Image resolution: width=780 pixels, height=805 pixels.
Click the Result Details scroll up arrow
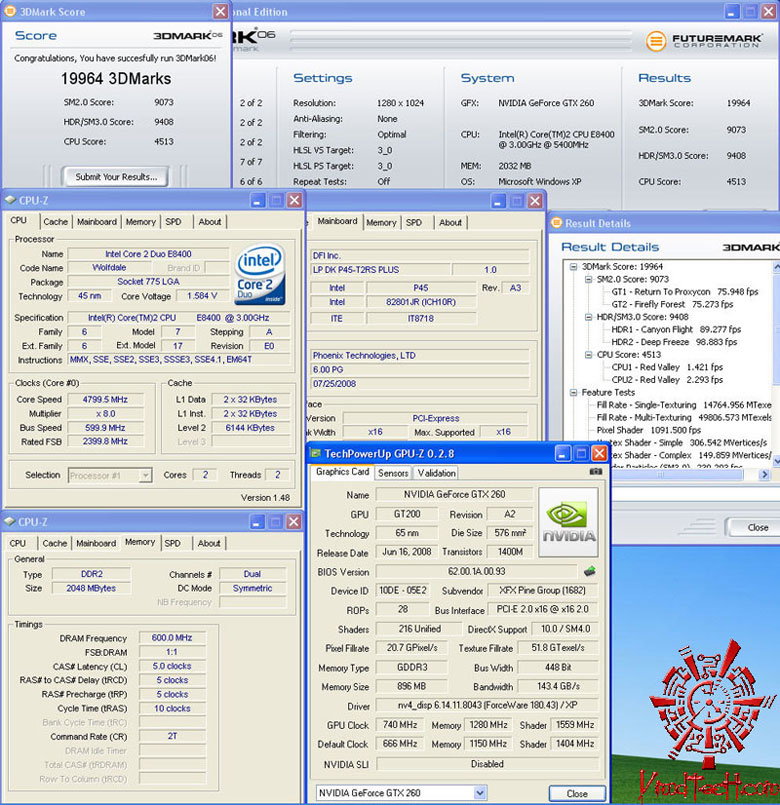point(776,267)
